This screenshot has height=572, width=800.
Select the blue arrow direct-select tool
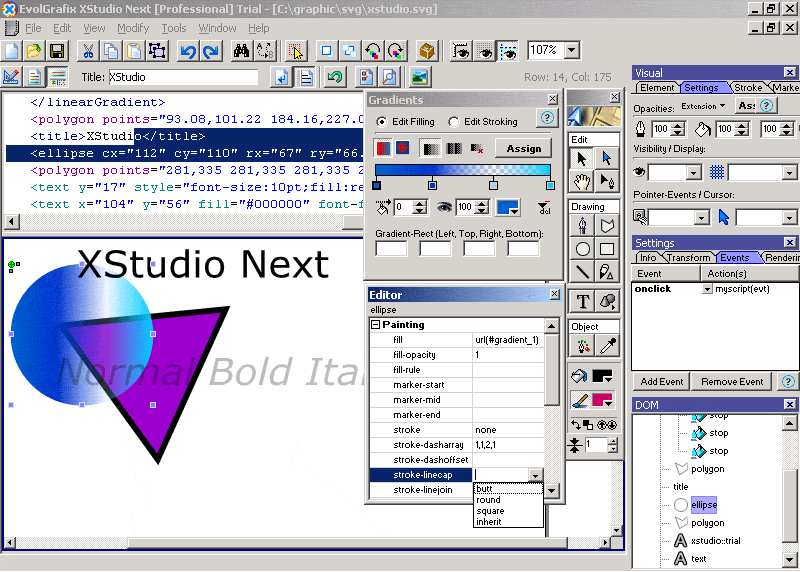tap(607, 158)
